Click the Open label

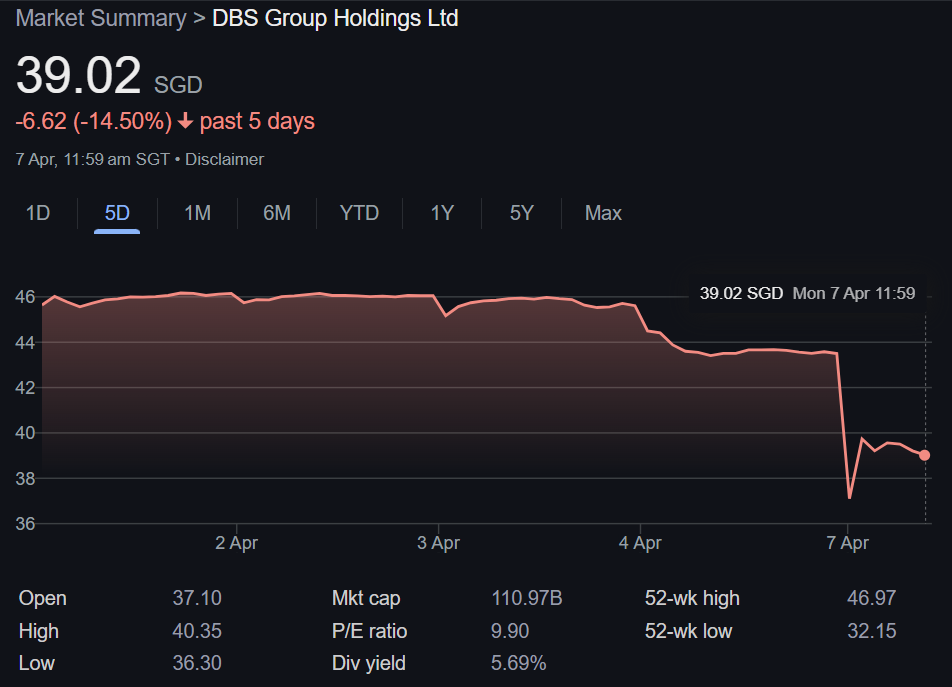pos(42,598)
